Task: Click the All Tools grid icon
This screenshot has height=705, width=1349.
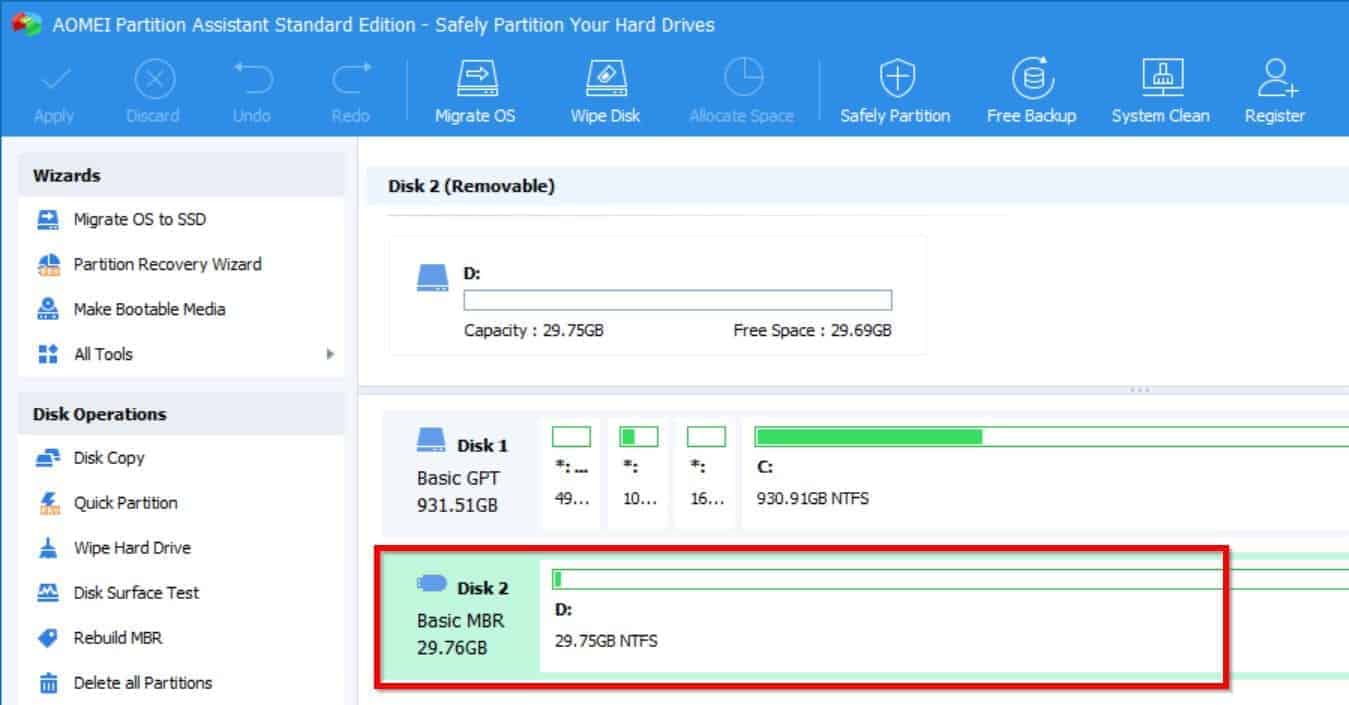Action: [48, 354]
